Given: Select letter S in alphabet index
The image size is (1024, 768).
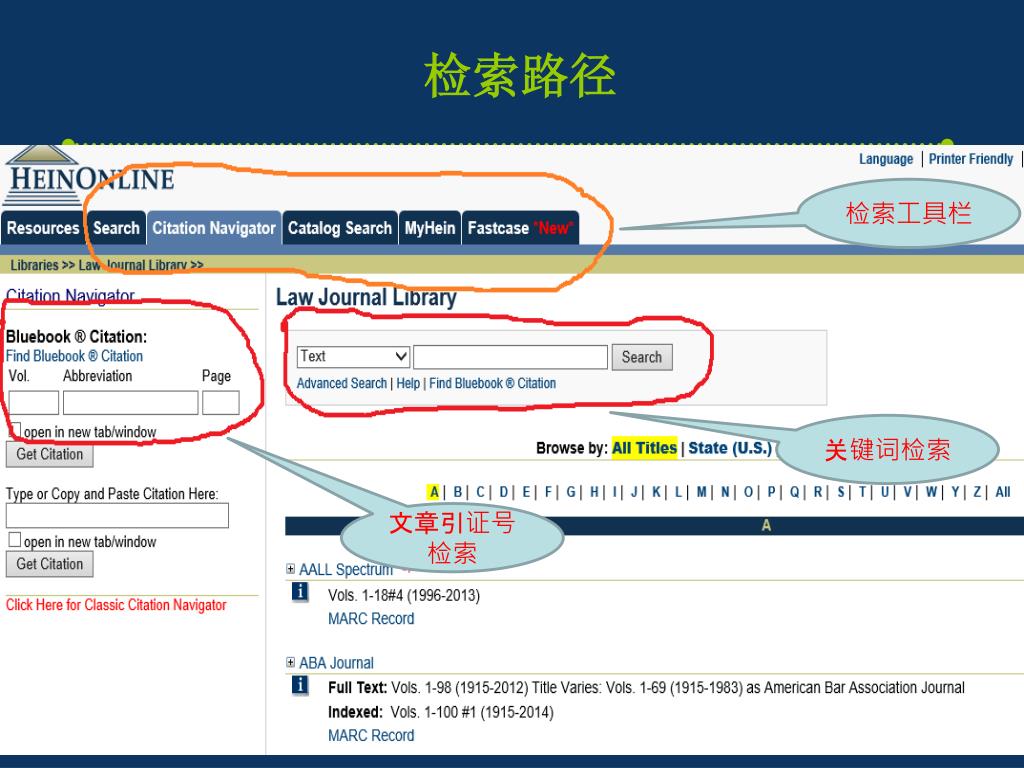Looking at the screenshot, I should click(841, 492).
